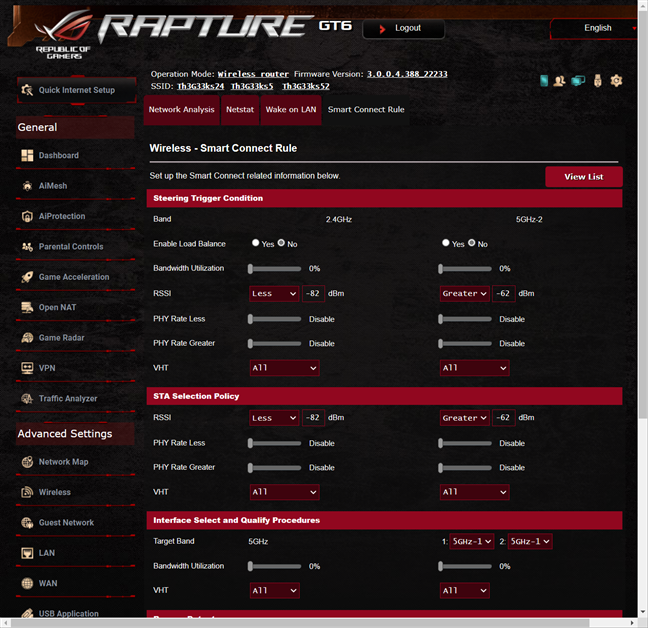Open English language dropdown
The width and height of the screenshot is (648, 628).
point(595,28)
